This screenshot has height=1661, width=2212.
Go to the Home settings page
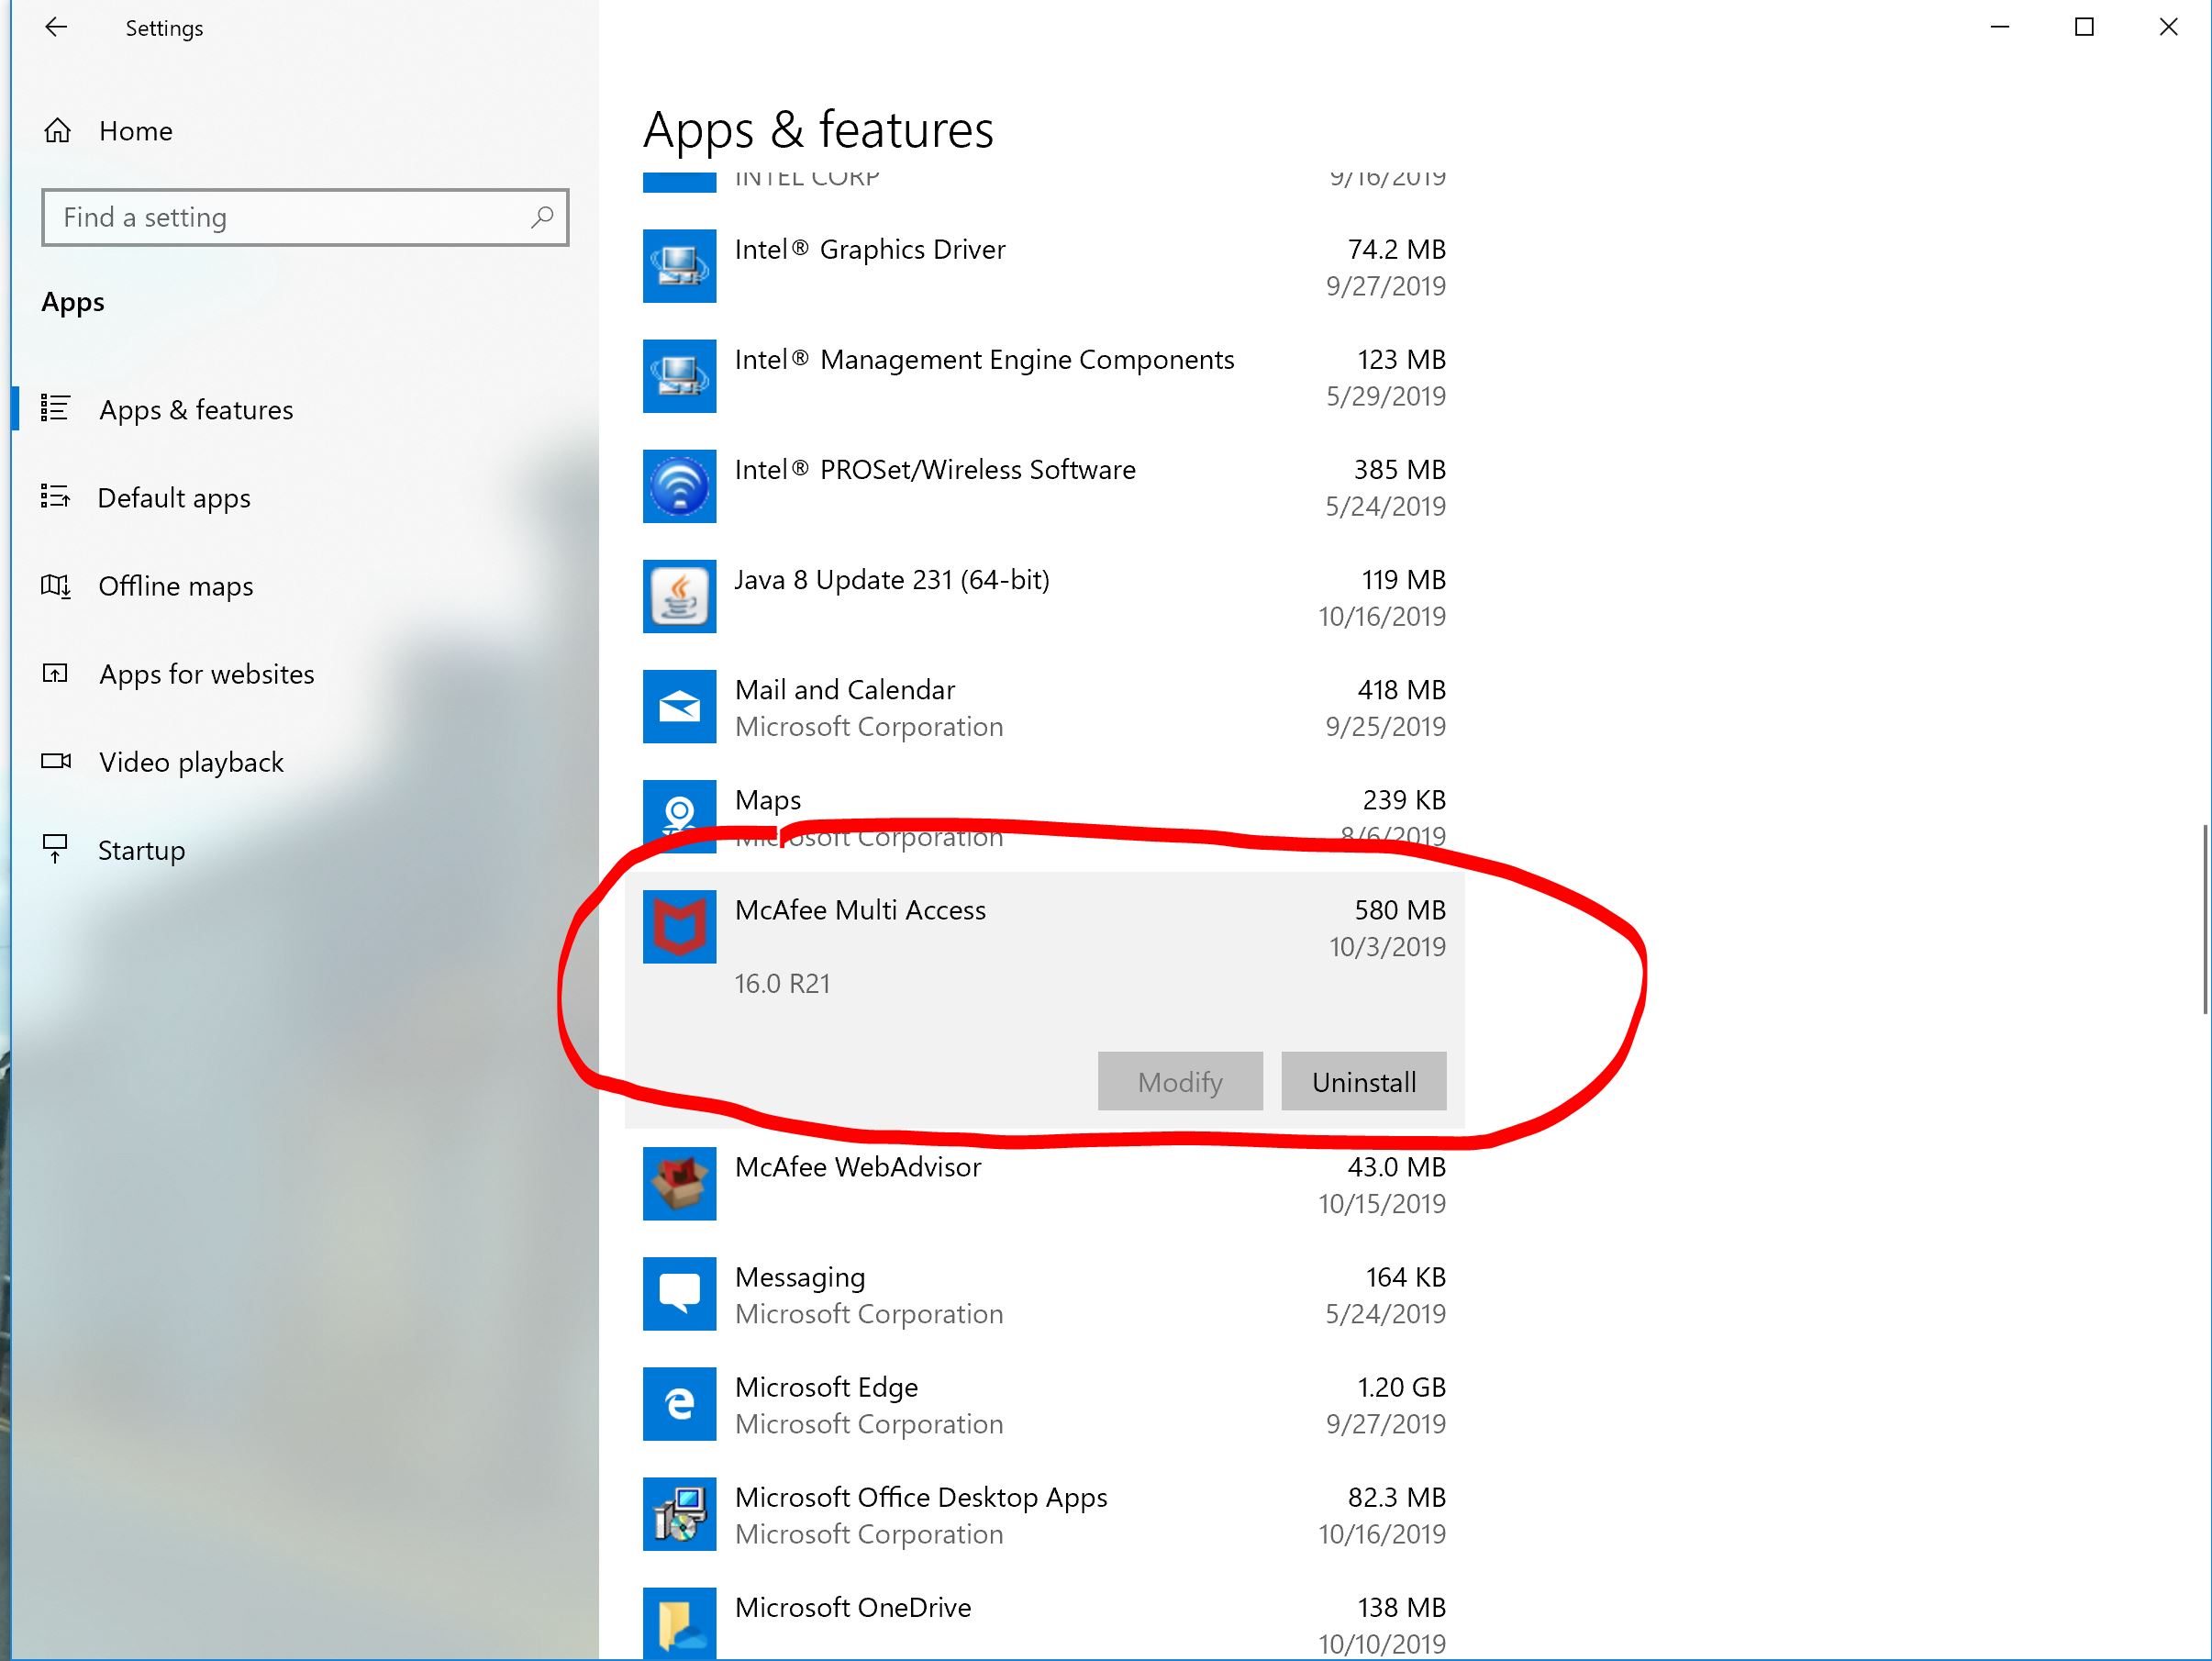(135, 131)
